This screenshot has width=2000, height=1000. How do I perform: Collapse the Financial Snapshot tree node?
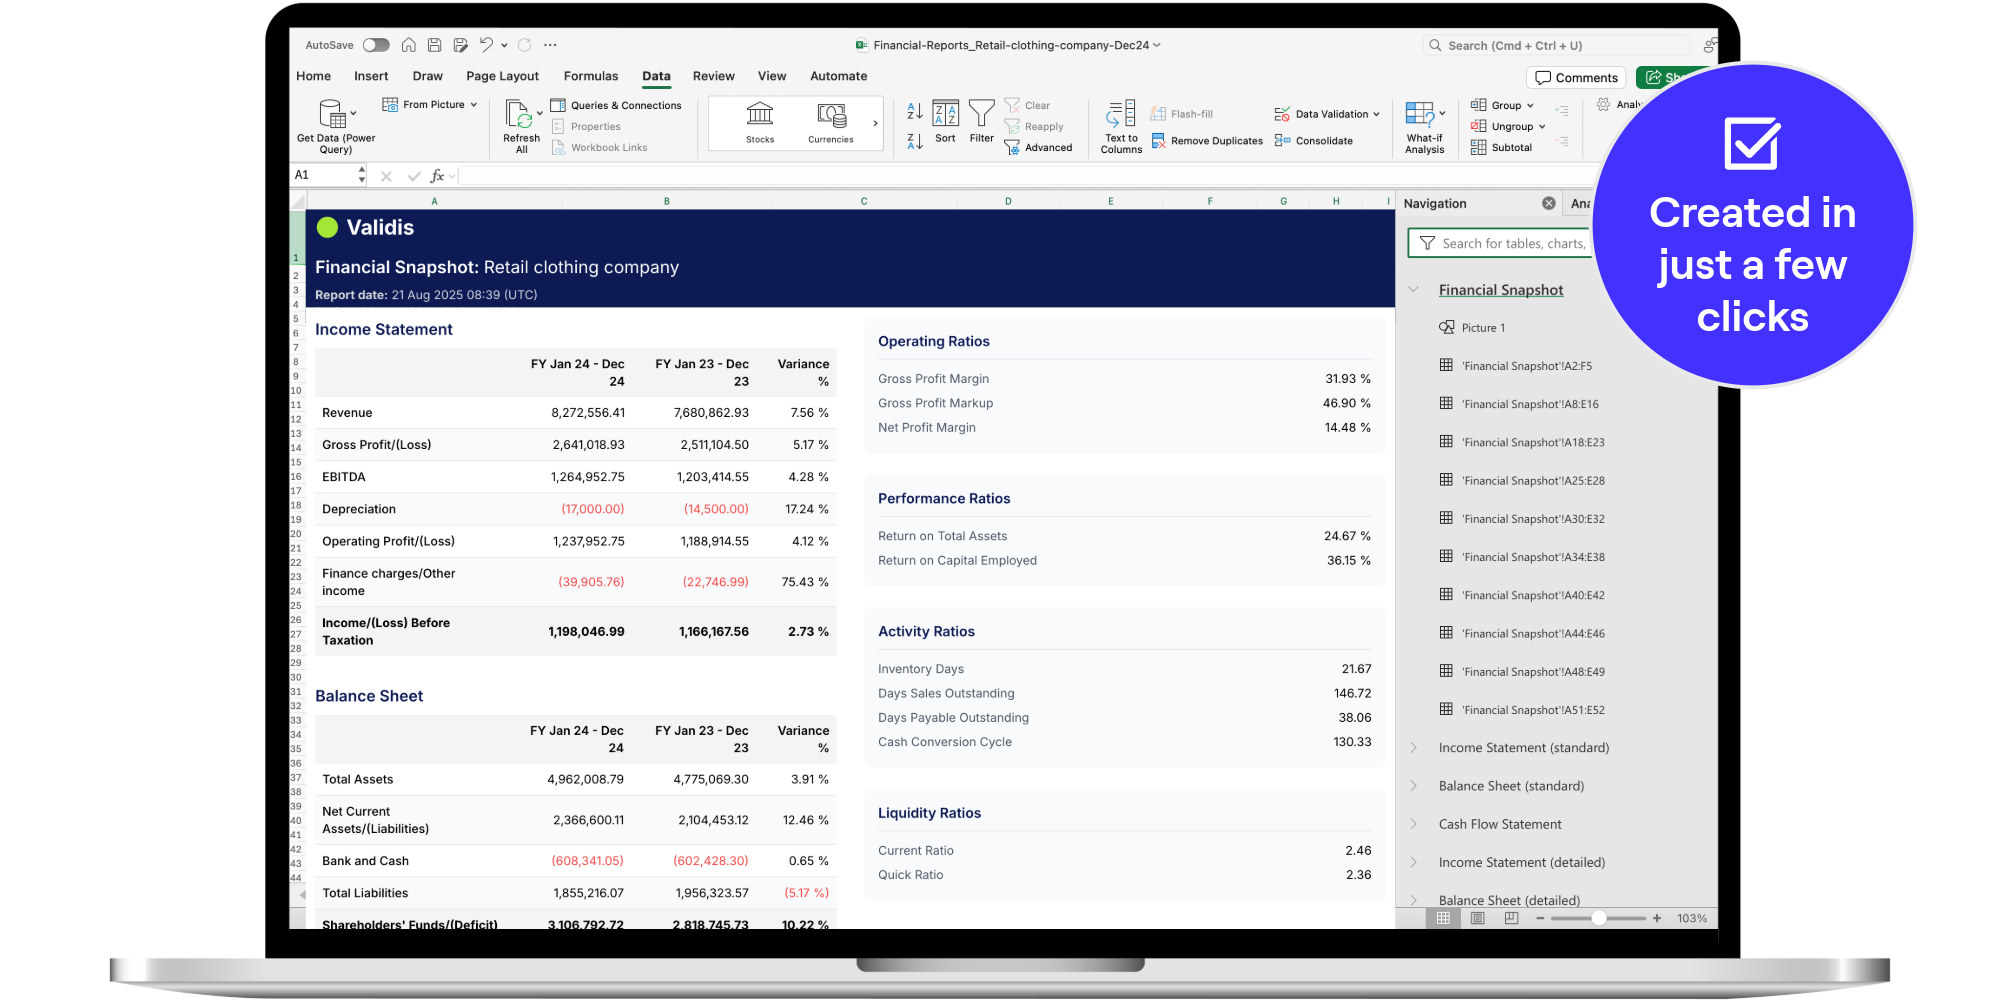tap(1414, 290)
